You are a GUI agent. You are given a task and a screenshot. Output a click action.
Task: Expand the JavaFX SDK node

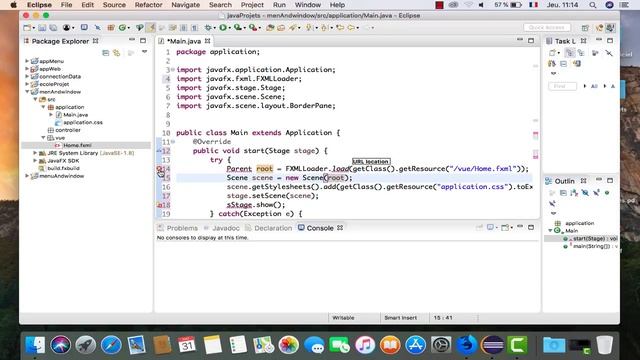[35, 161]
